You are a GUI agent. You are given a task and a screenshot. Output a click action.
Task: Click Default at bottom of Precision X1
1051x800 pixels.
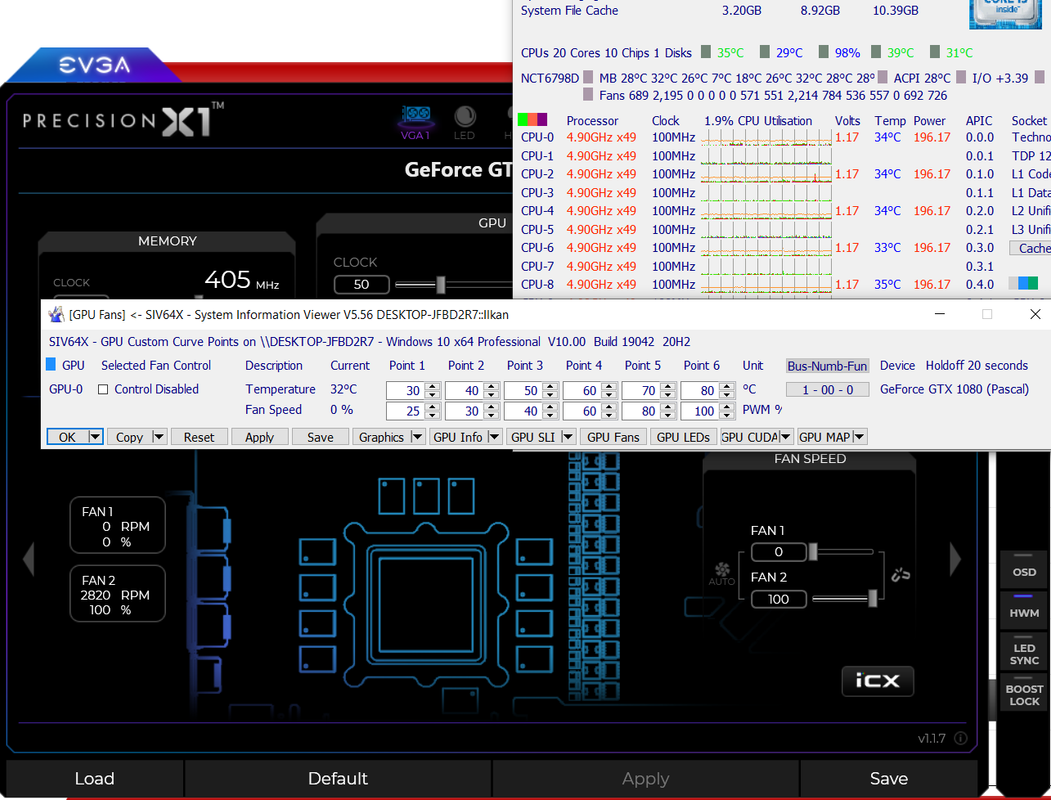(x=338, y=778)
